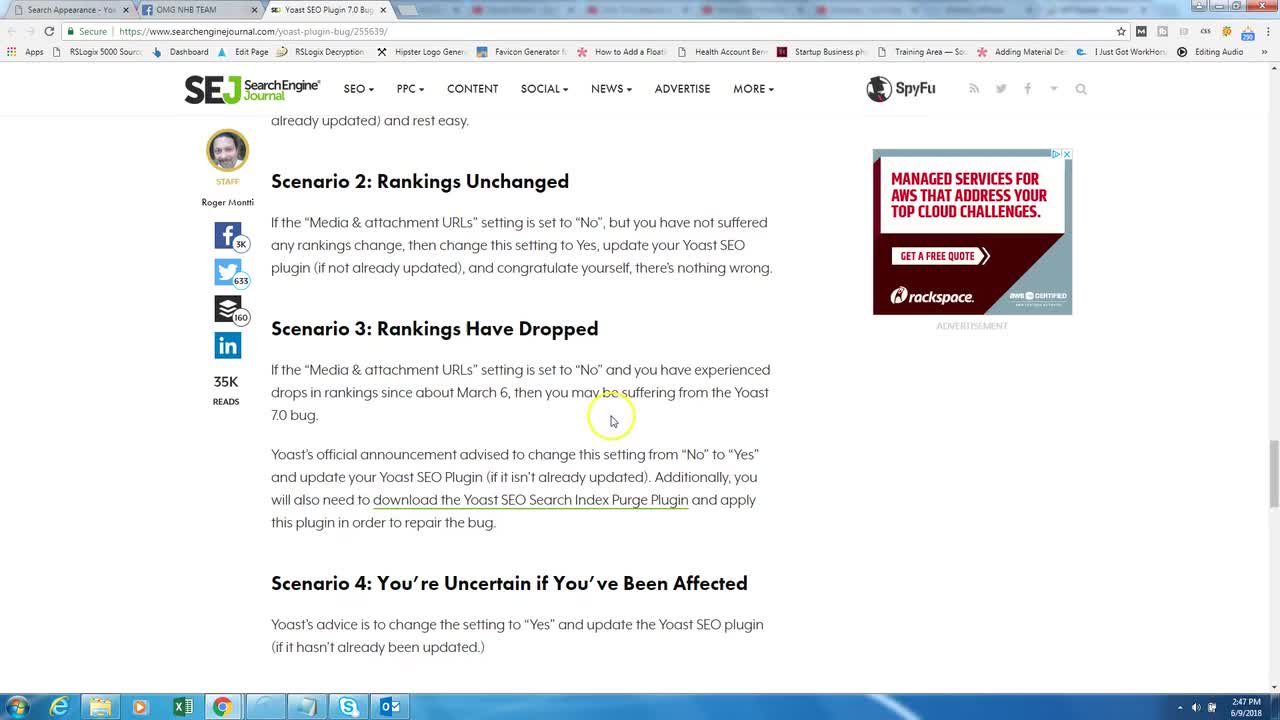Close the rackspace ad with X icon
The width and height of the screenshot is (1280, 720).
point(1066,154)
